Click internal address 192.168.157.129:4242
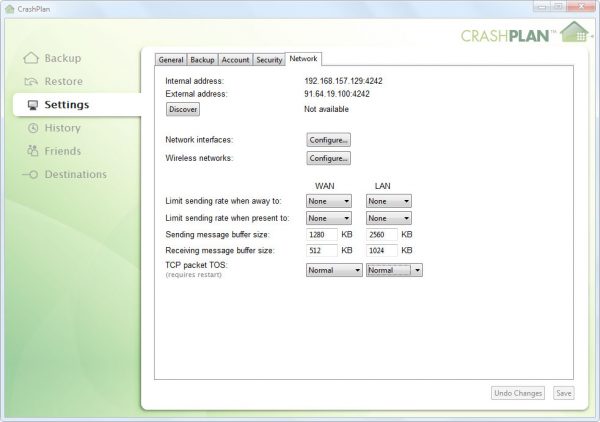 343,81
